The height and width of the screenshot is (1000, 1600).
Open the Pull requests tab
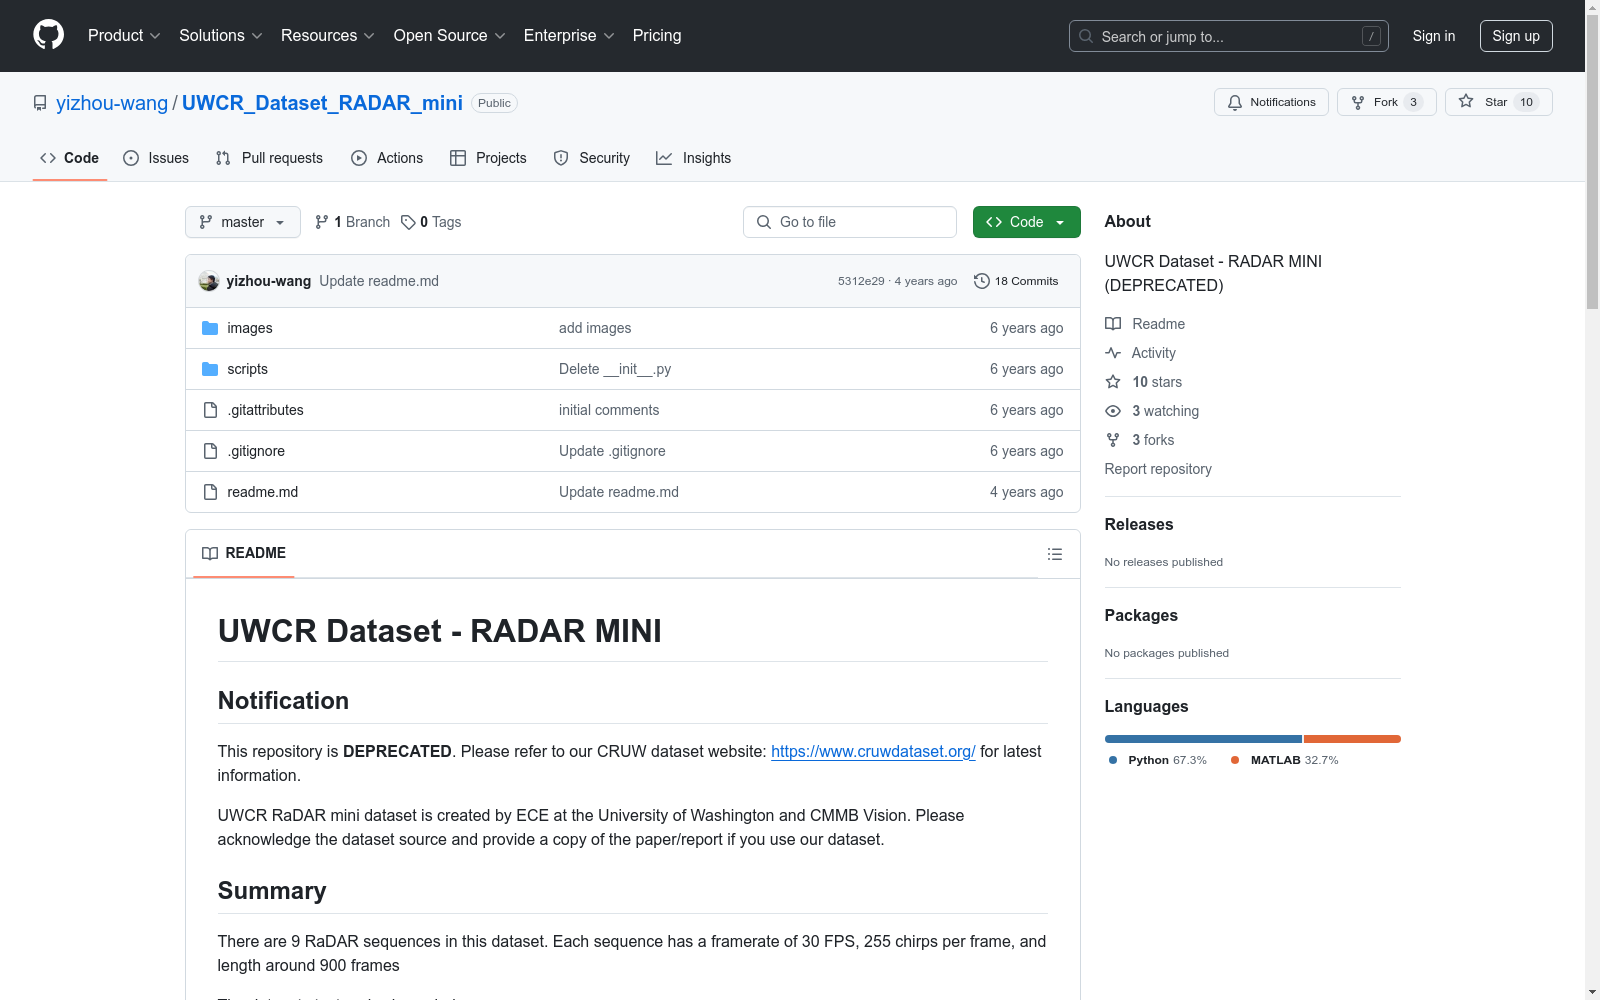point(269,158)
